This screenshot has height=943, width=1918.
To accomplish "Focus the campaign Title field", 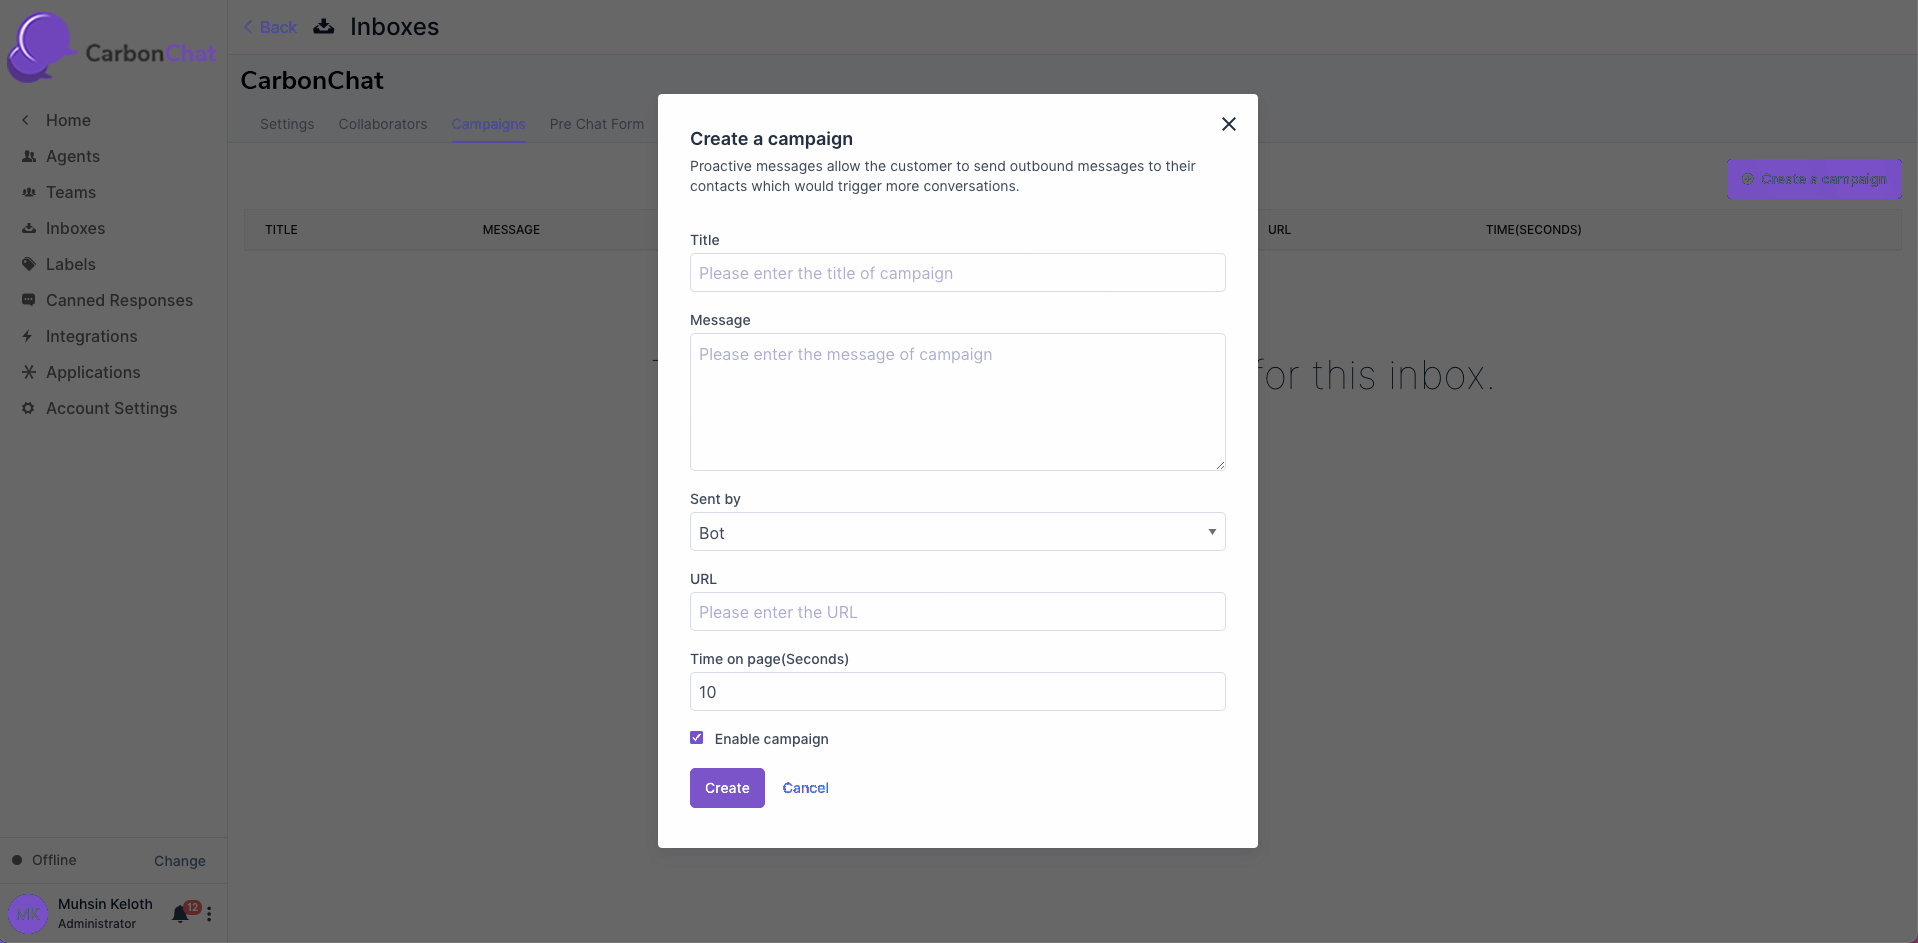I will point(957,273).
